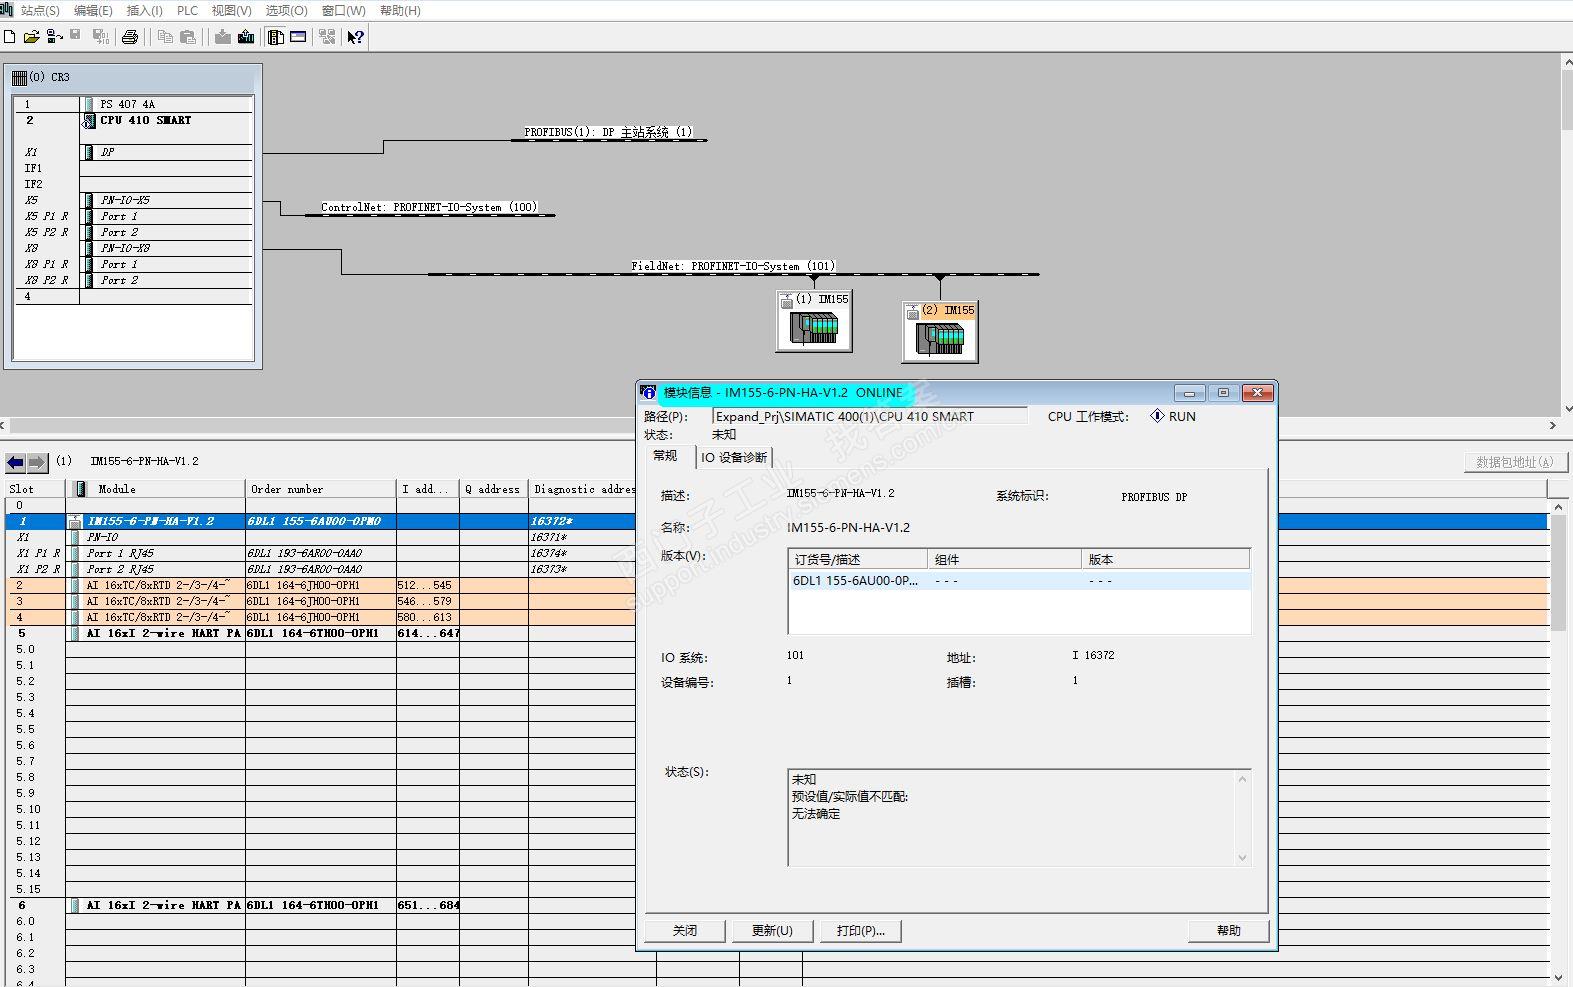Switch to the 常规 tab
Screen dimensions: 1573x987
[665, 456]
